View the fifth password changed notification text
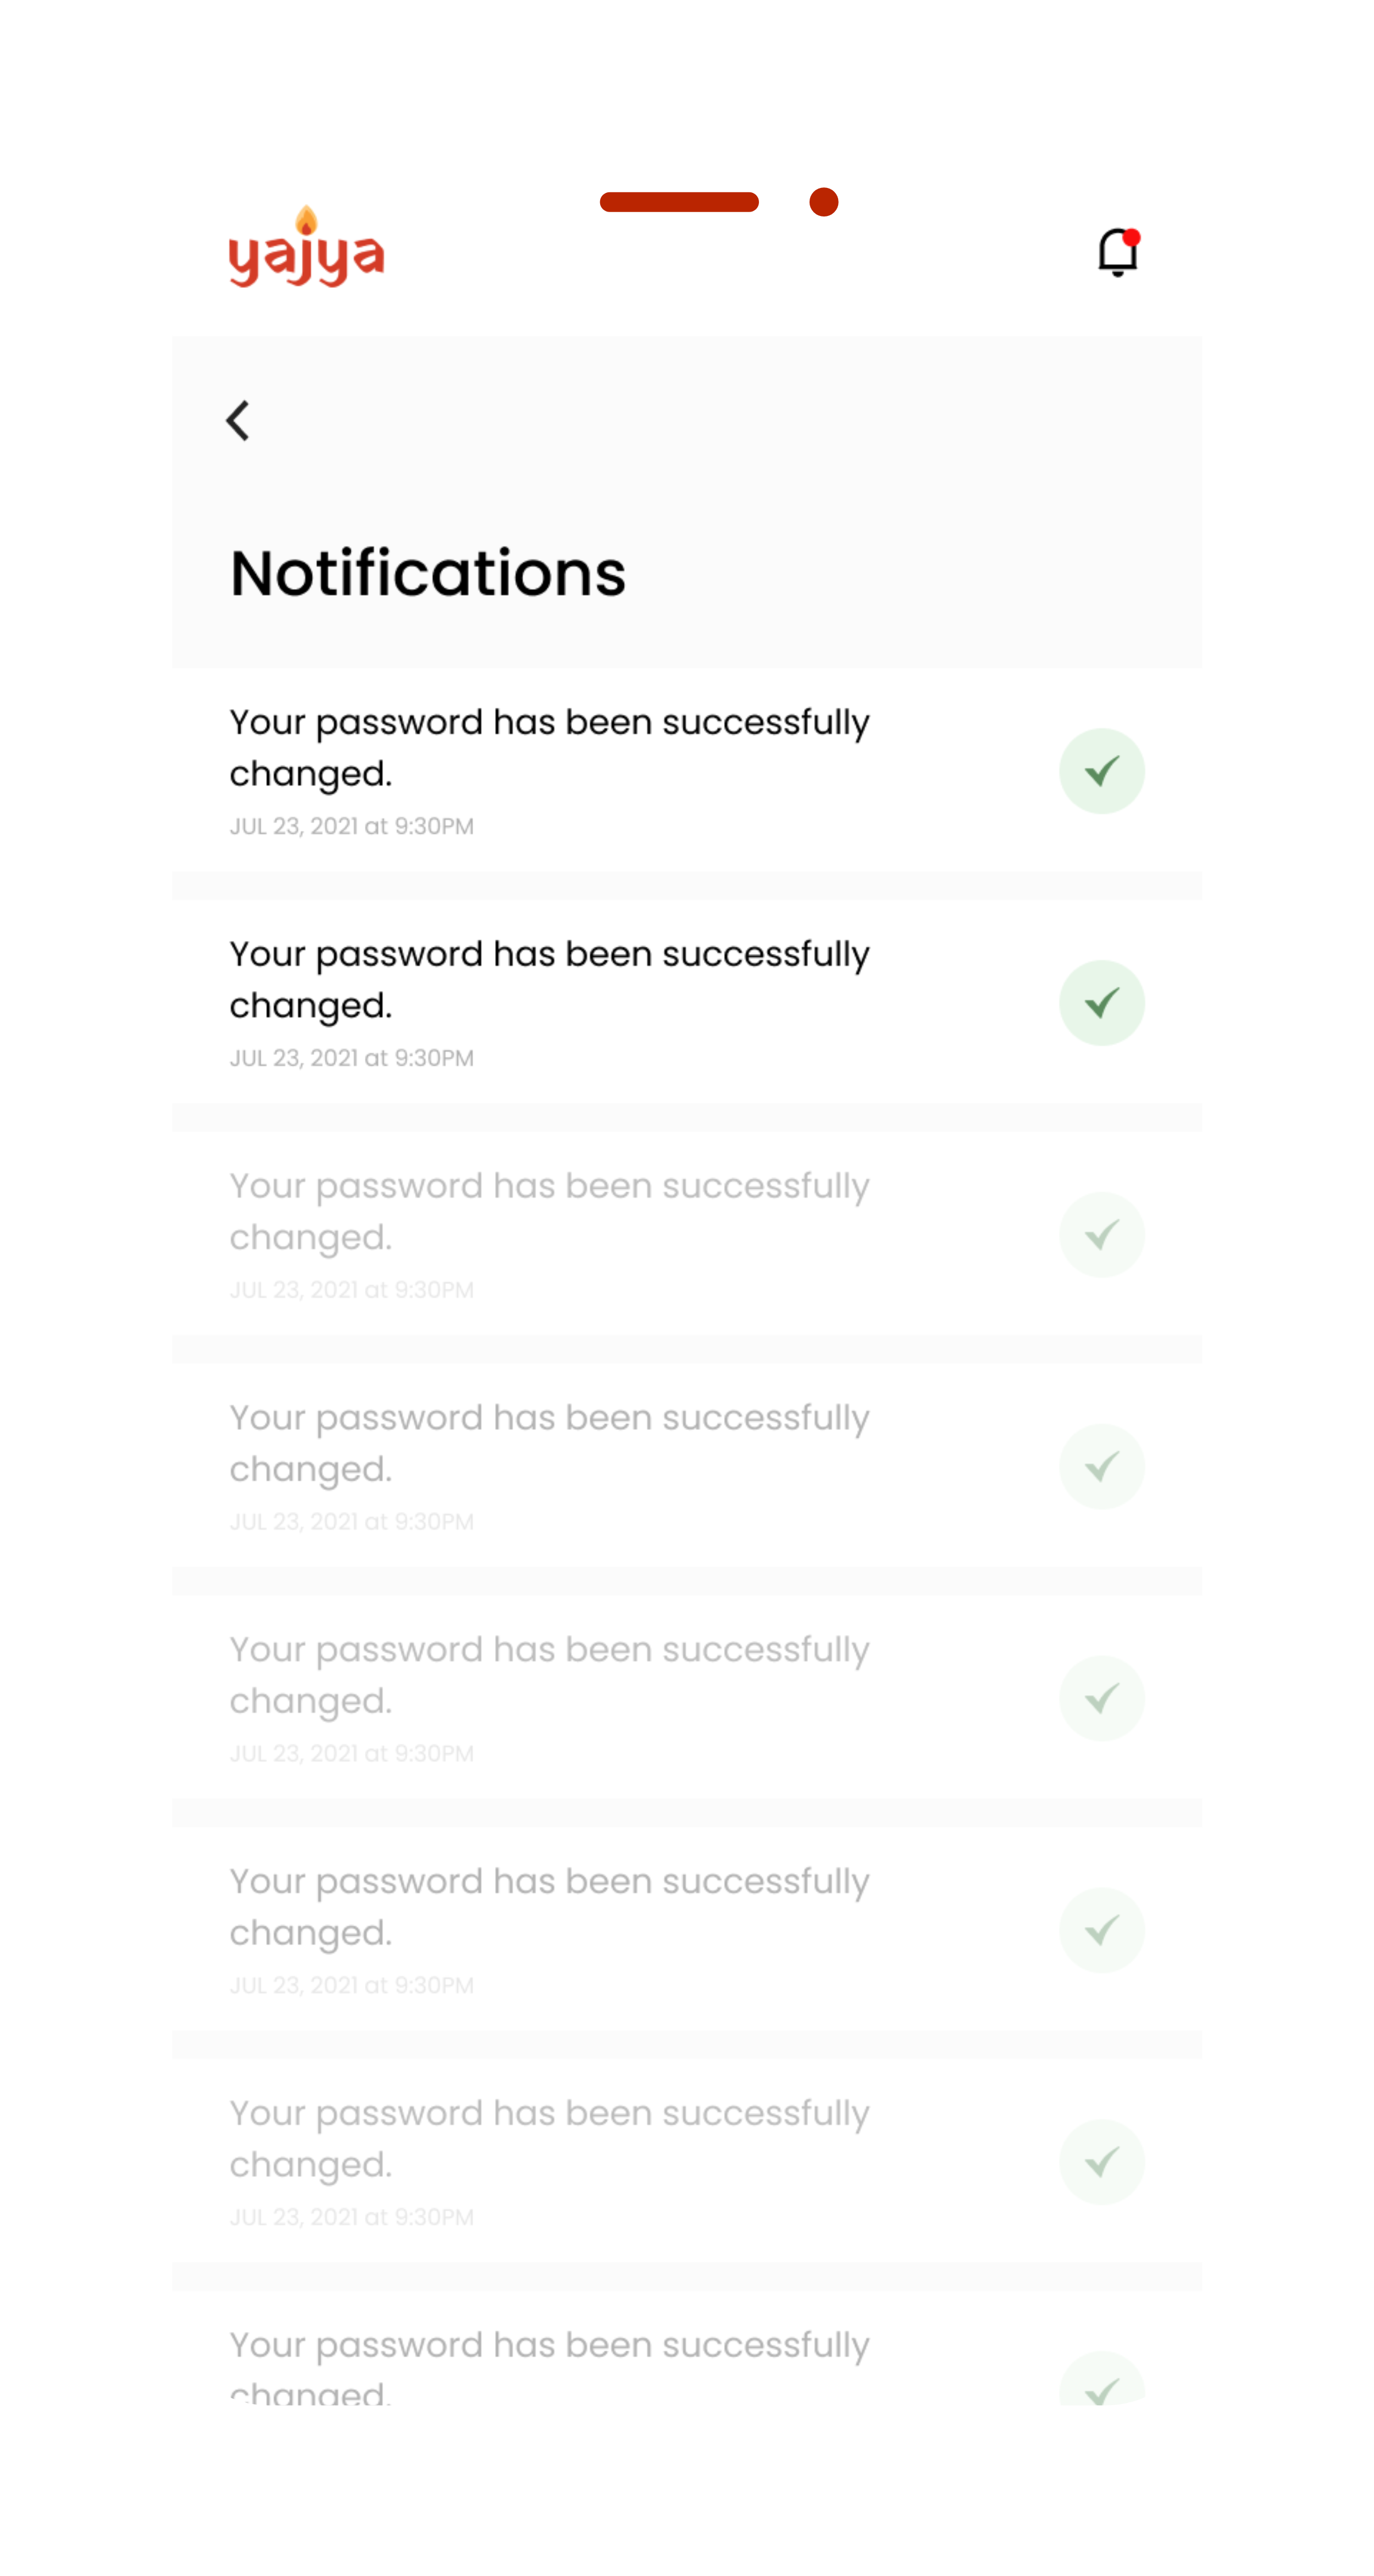Viewport: 1374px width, 2576px height. (x=549, y=1675)
